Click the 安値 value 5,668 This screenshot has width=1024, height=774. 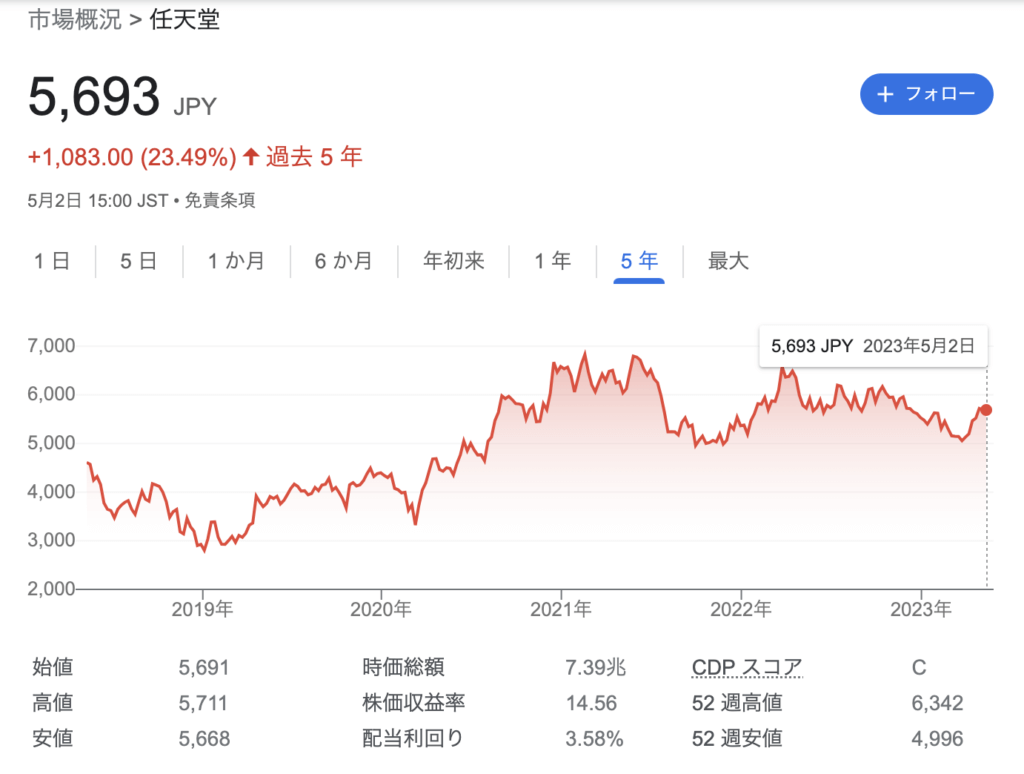(204, 739)
